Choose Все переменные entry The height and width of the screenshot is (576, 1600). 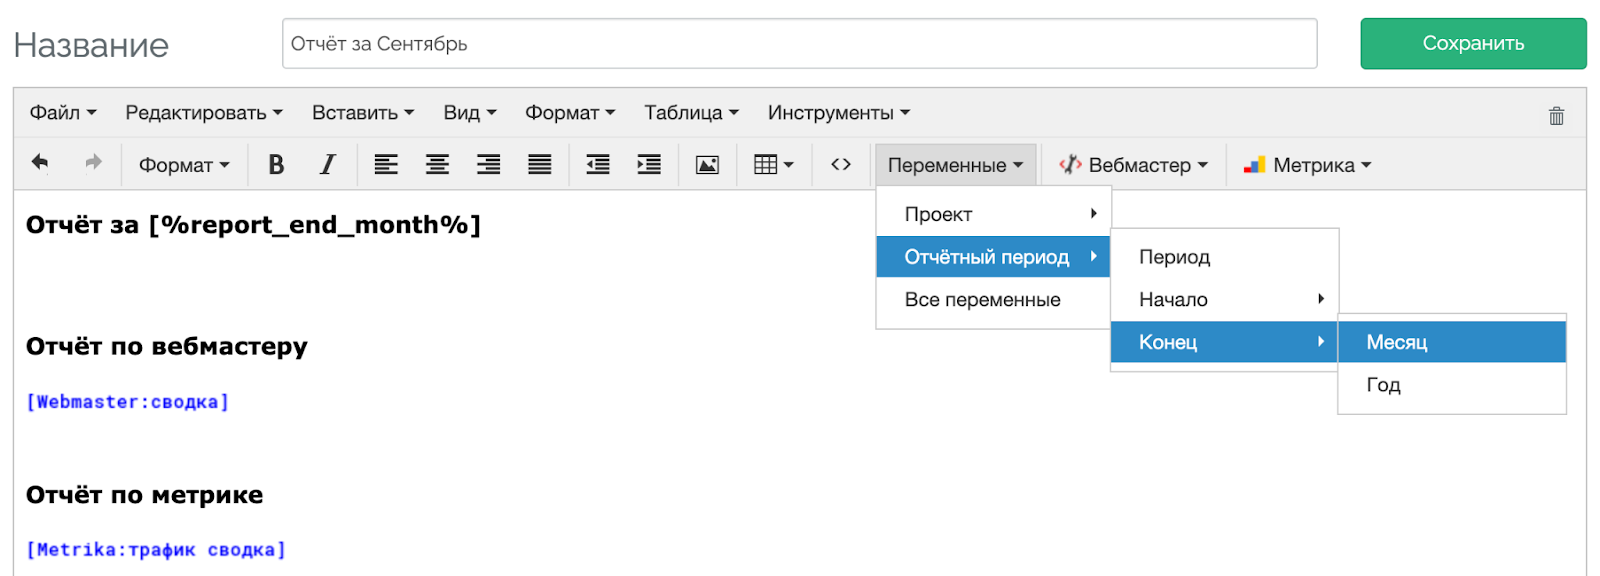993,300
